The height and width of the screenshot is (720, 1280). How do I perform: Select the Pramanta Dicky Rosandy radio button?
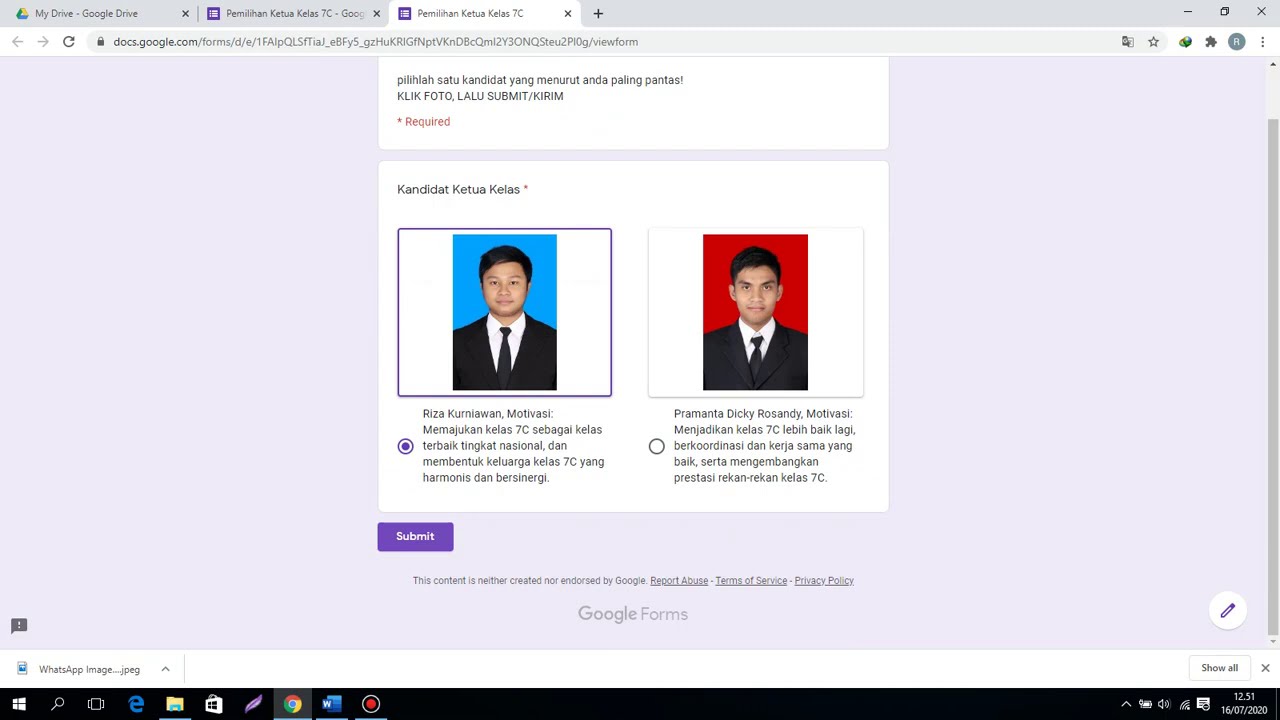tap(656, 446)
